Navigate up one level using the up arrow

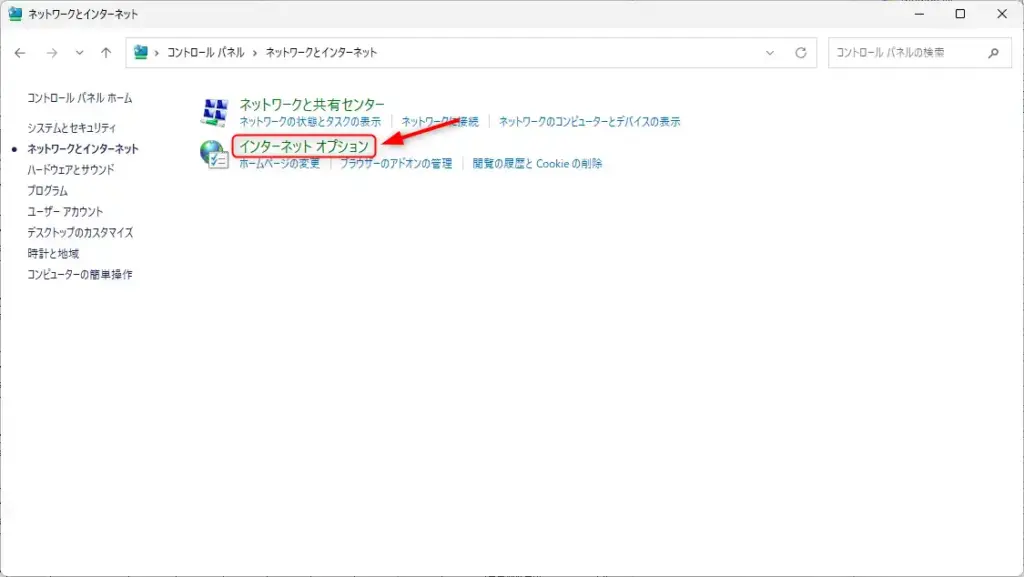pyautogui.click(x=104, y=53)
